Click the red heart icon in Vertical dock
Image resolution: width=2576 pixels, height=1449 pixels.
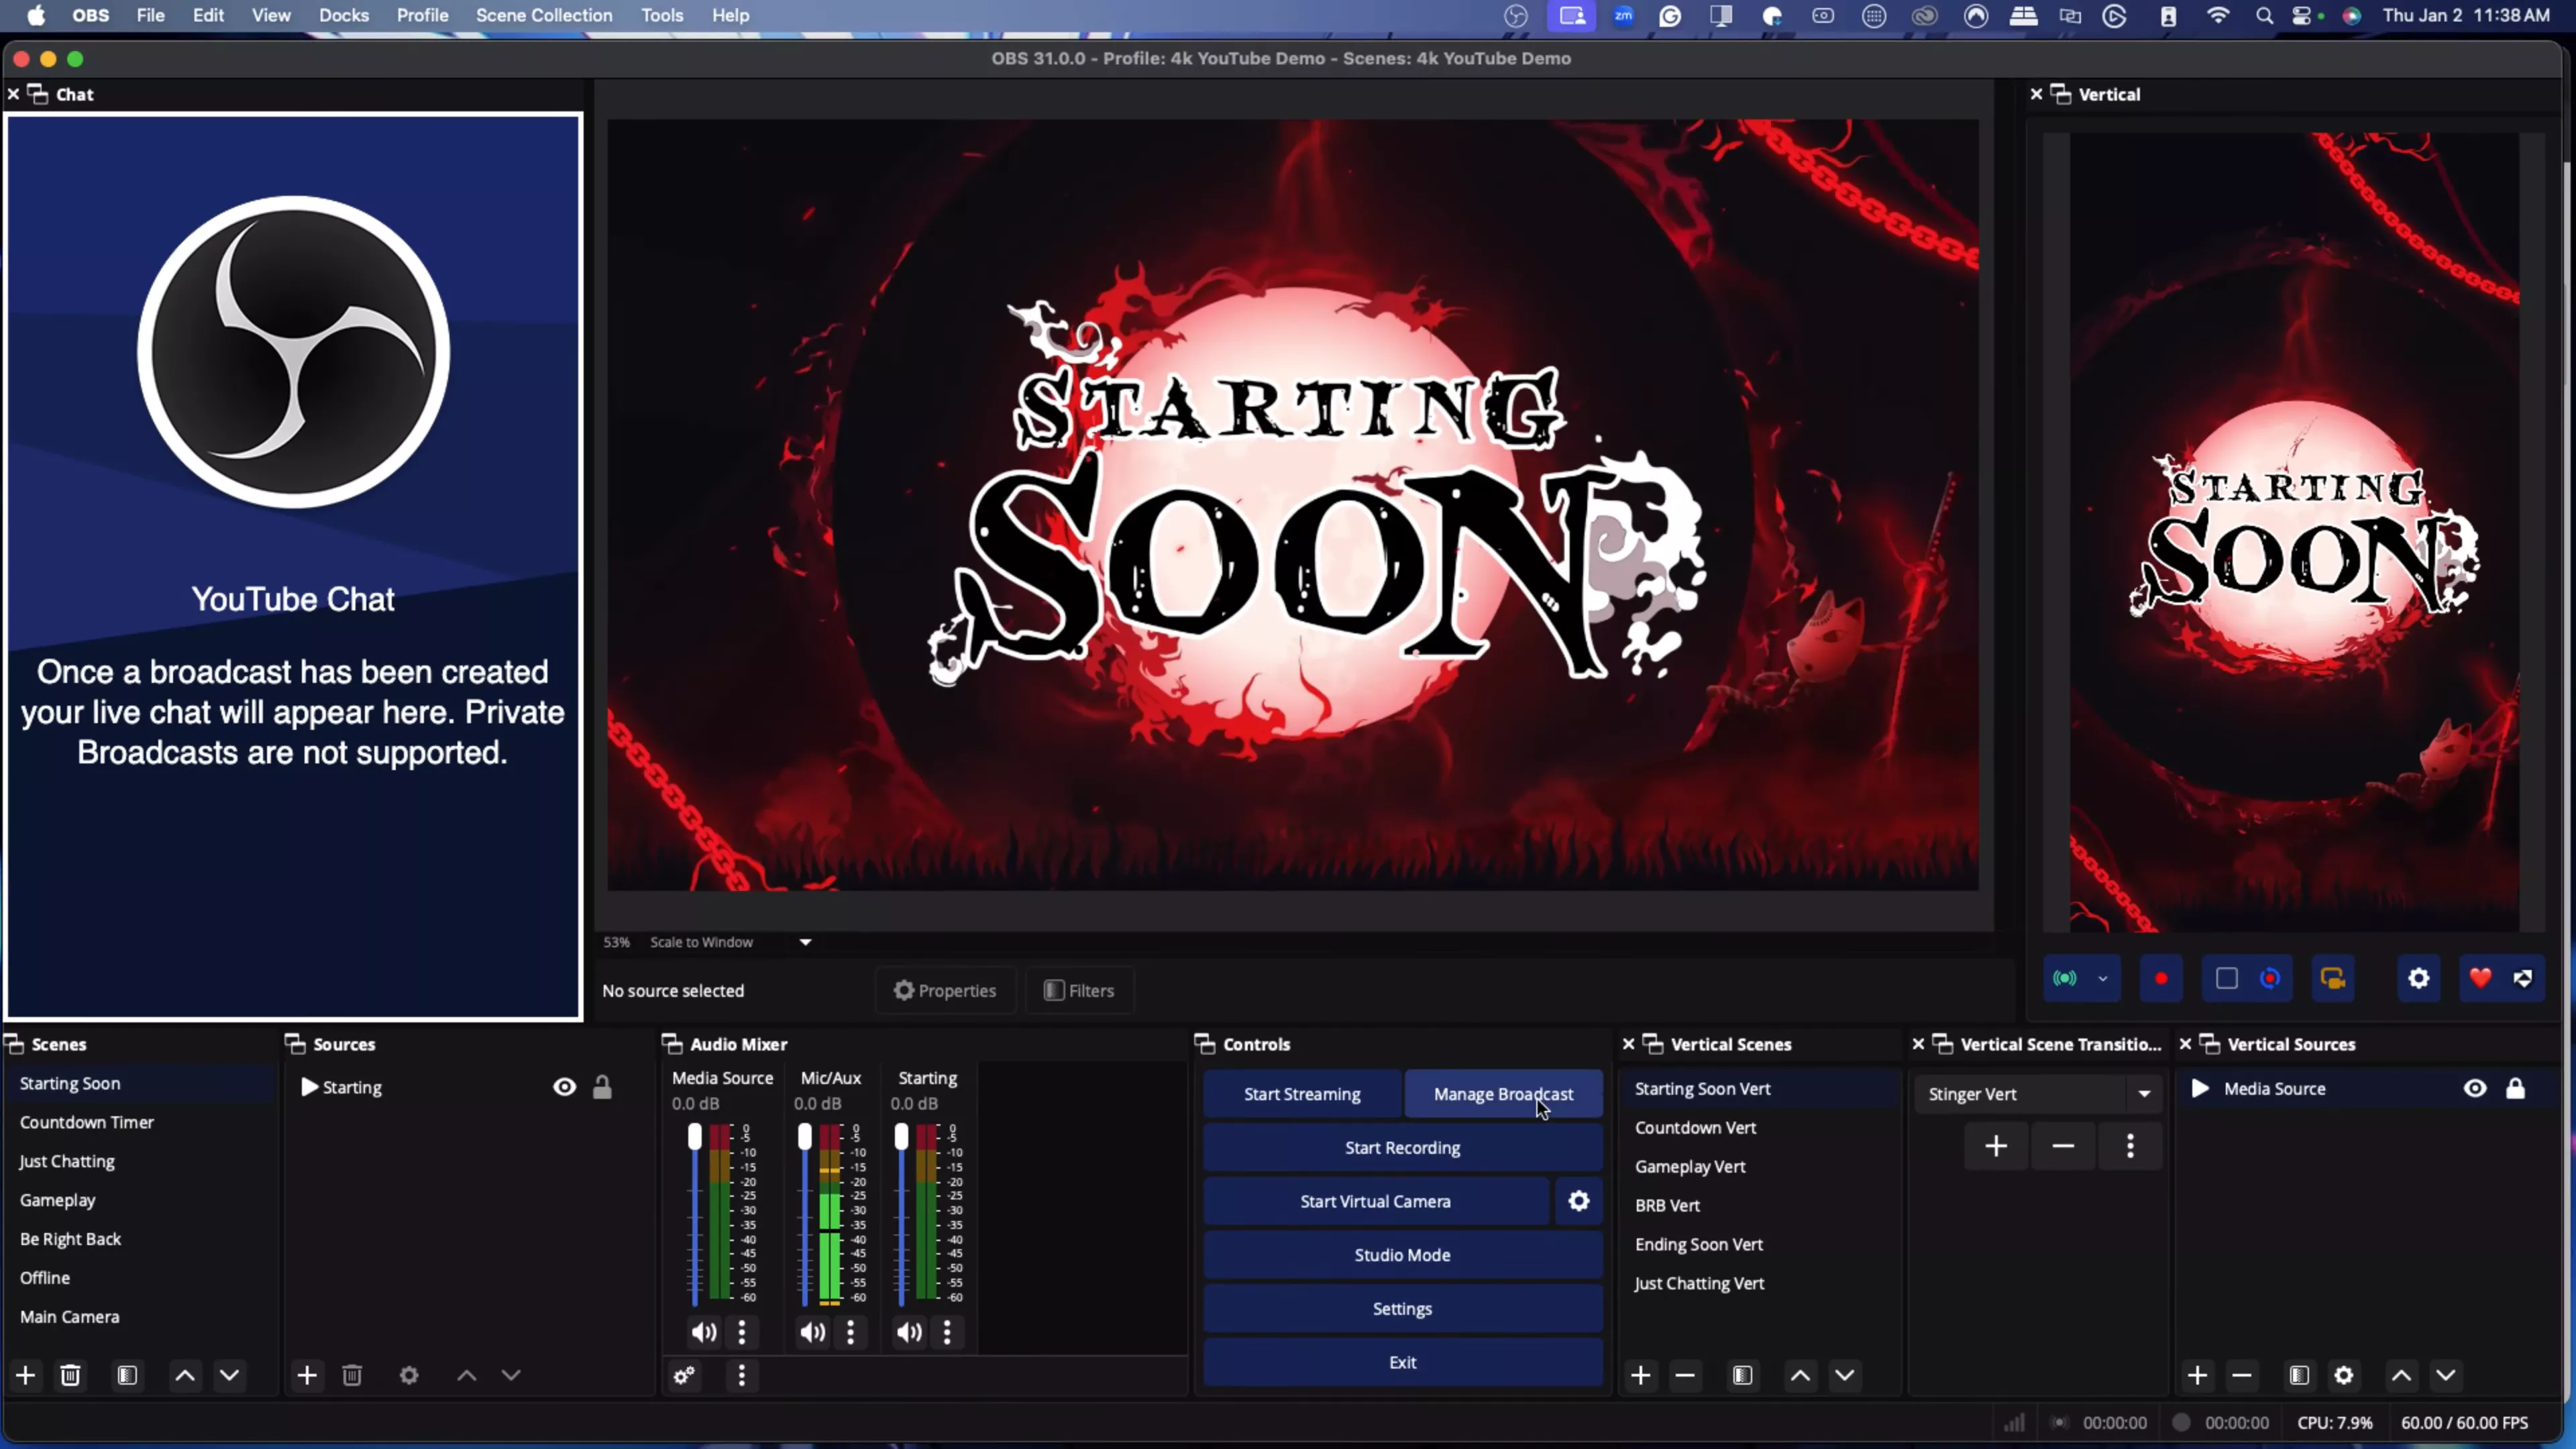click(2480, 978)
